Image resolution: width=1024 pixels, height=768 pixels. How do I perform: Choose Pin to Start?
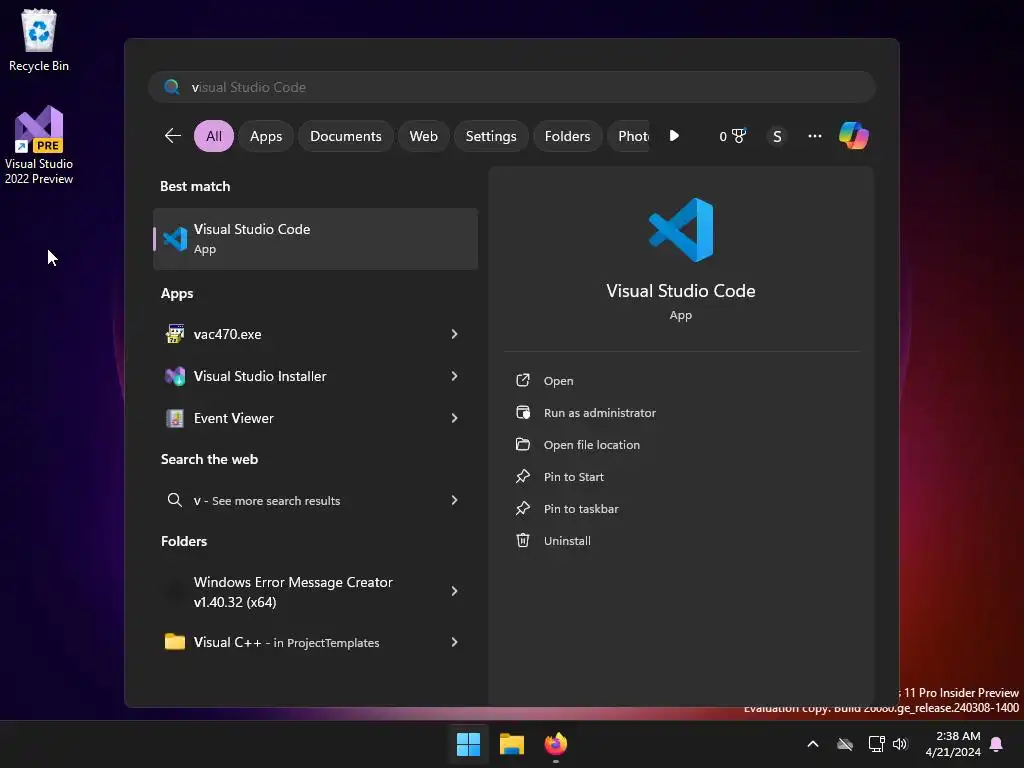click(x=680, y=477)
